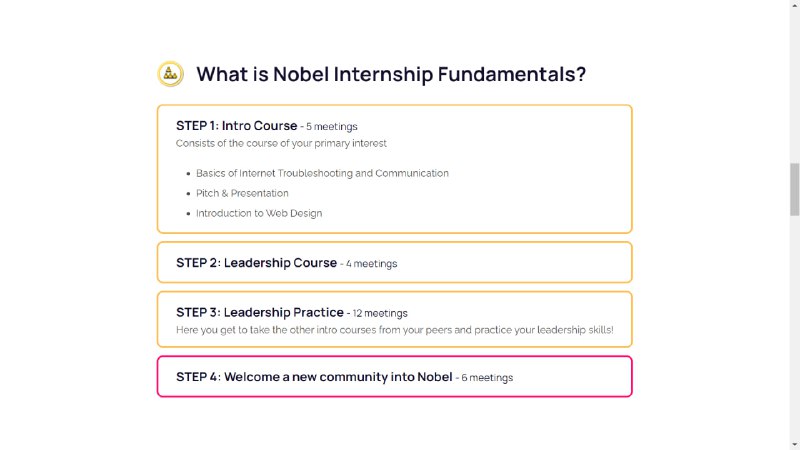
Task: Click the scroll up arrow of the page scrollbar
Action: (794, 4)
